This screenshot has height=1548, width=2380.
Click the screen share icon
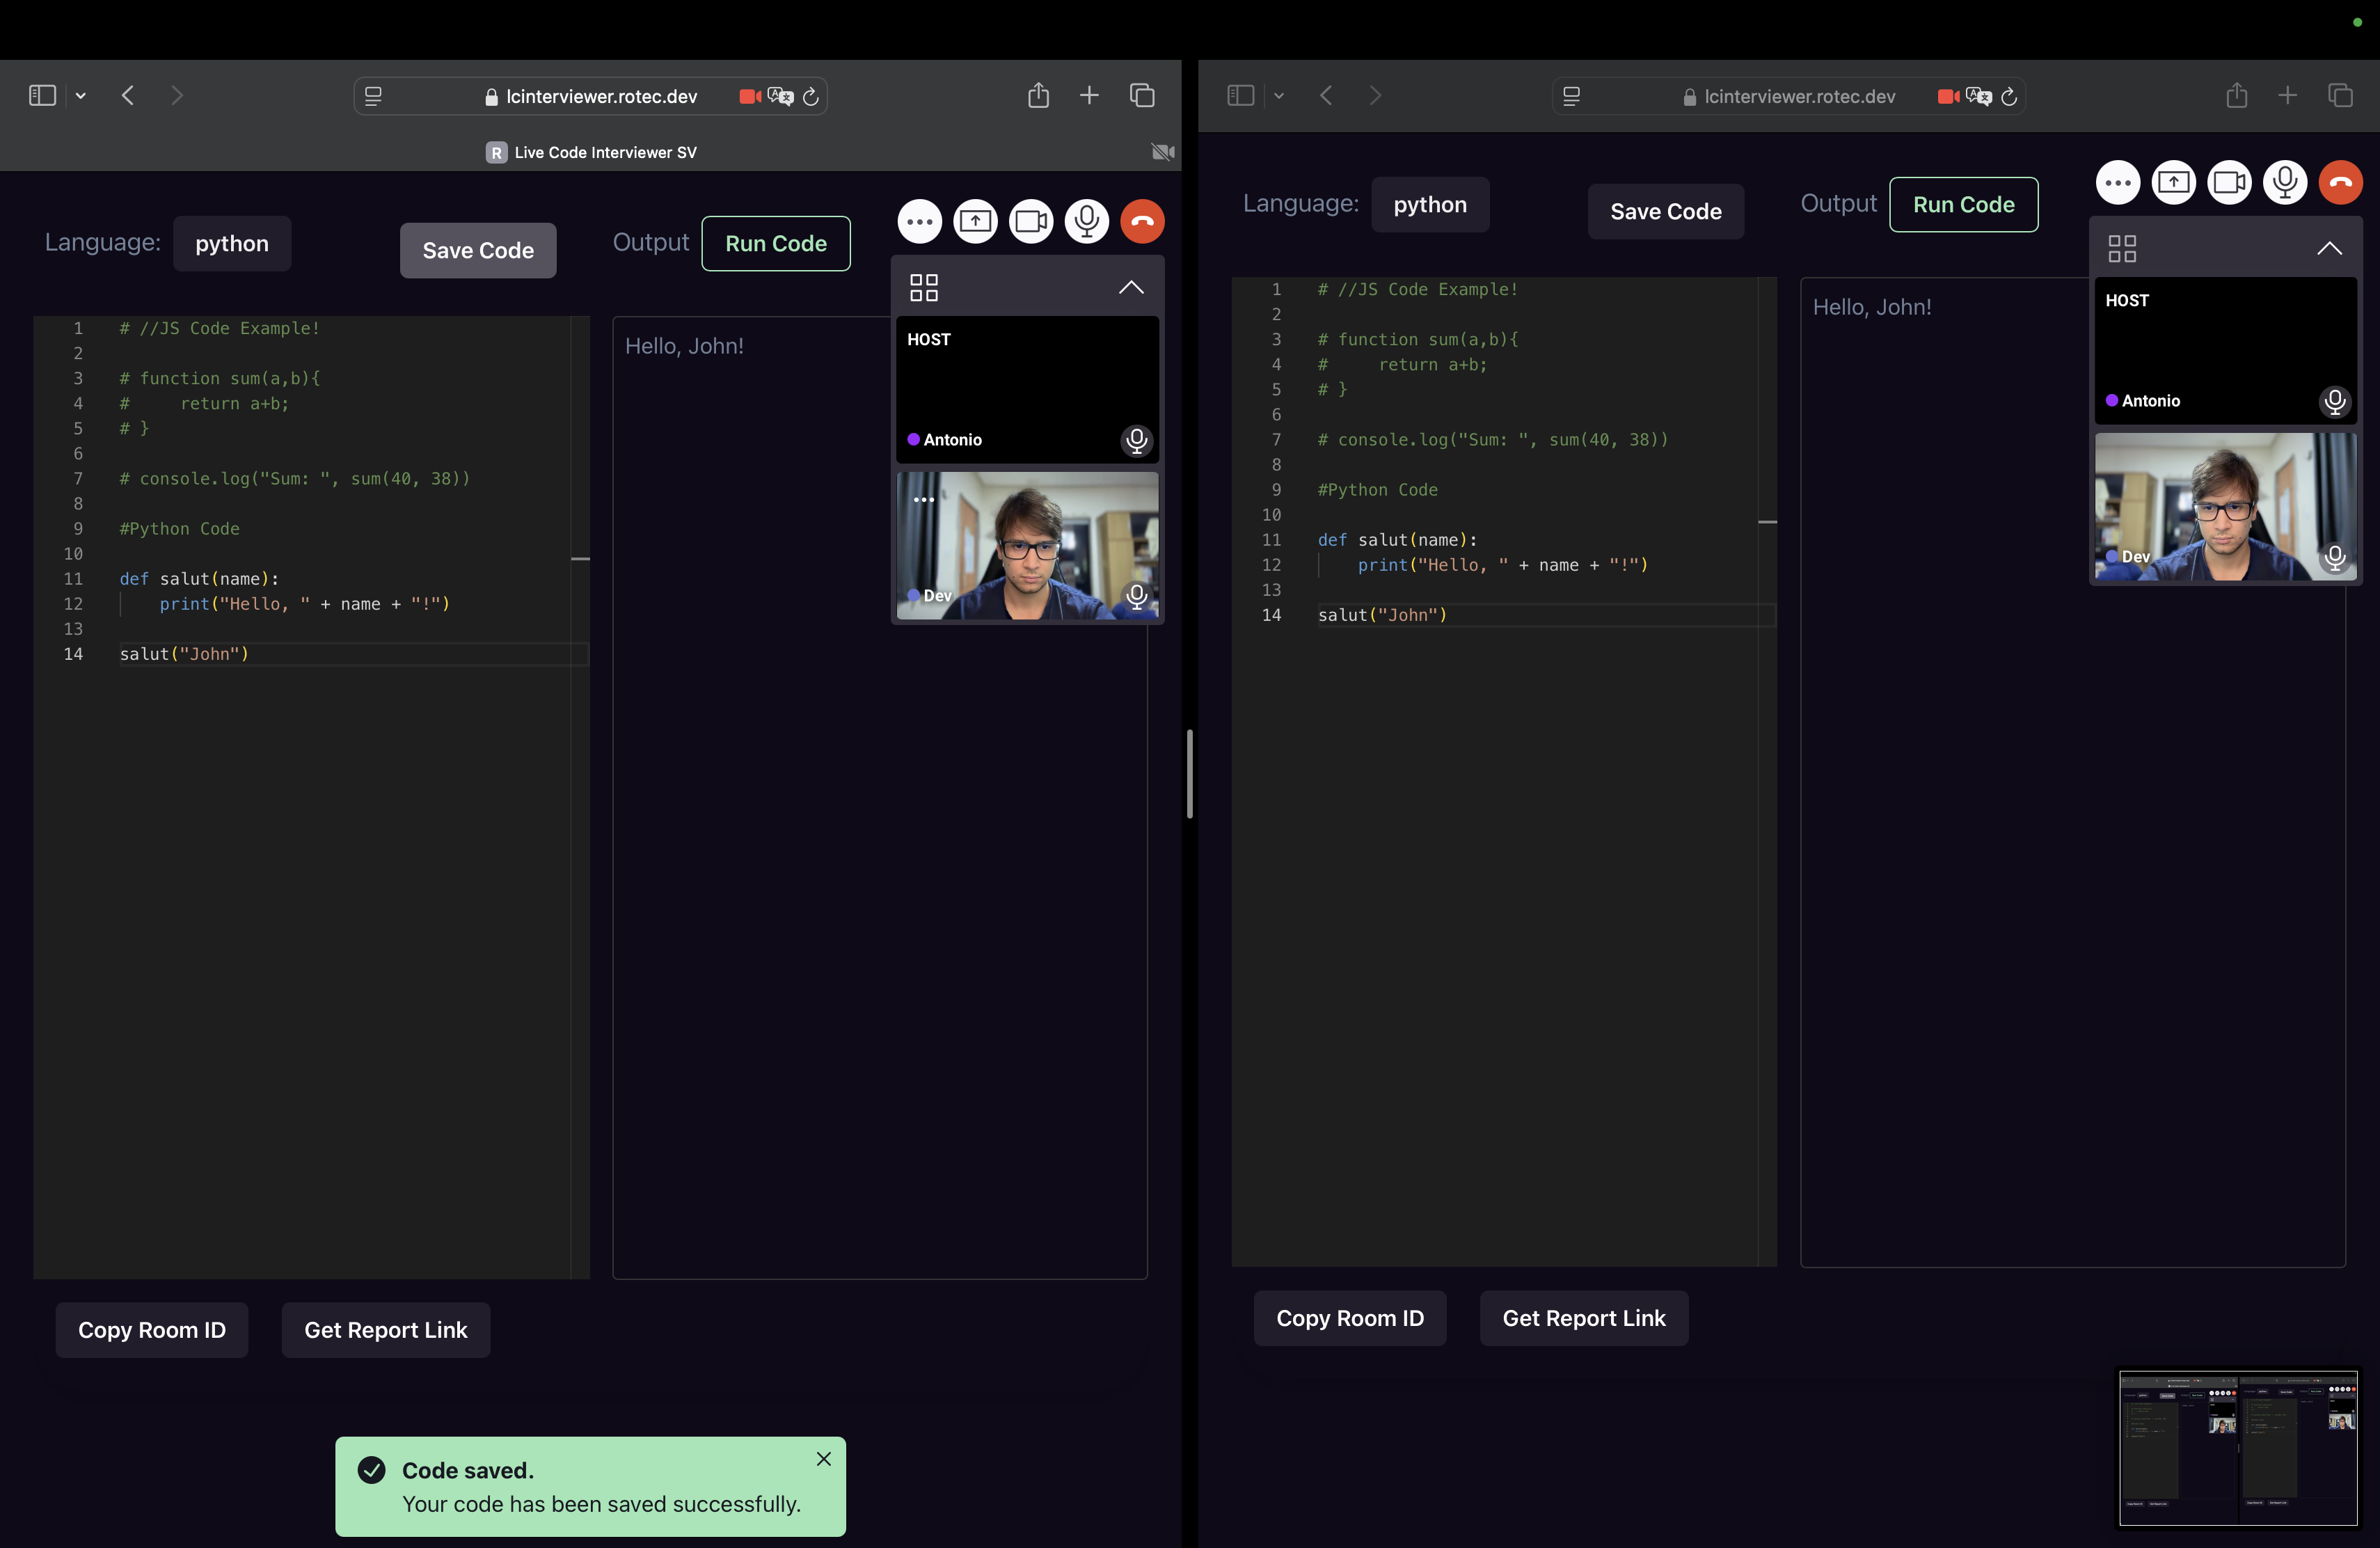[975, 221]
